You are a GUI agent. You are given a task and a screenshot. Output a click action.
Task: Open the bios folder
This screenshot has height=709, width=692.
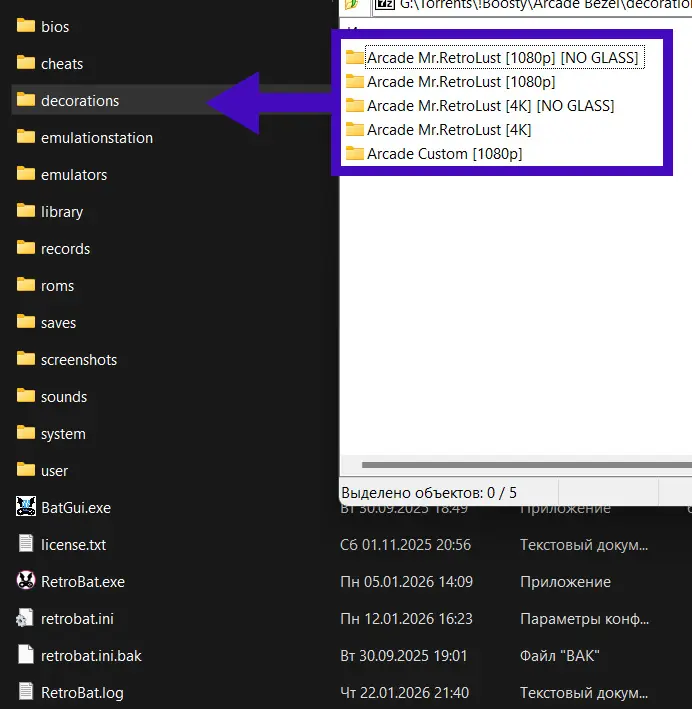pos(55,27)
